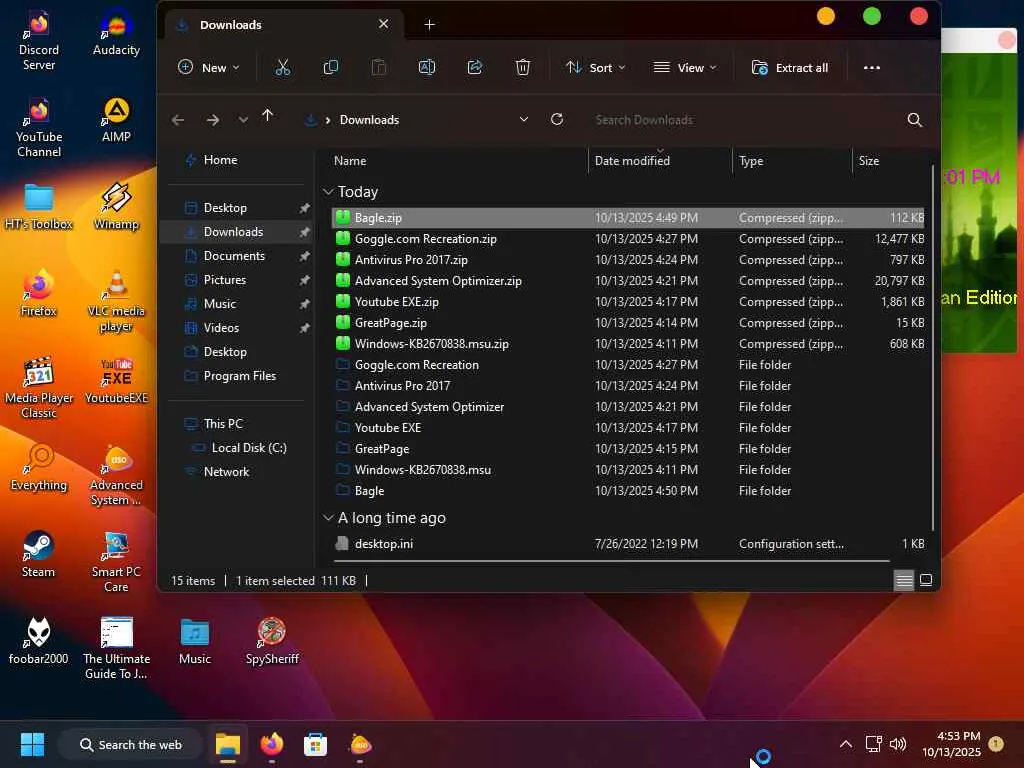Refresh the Downloads folder view
The width and height of the screenshot is (1024, 768).
557,119
